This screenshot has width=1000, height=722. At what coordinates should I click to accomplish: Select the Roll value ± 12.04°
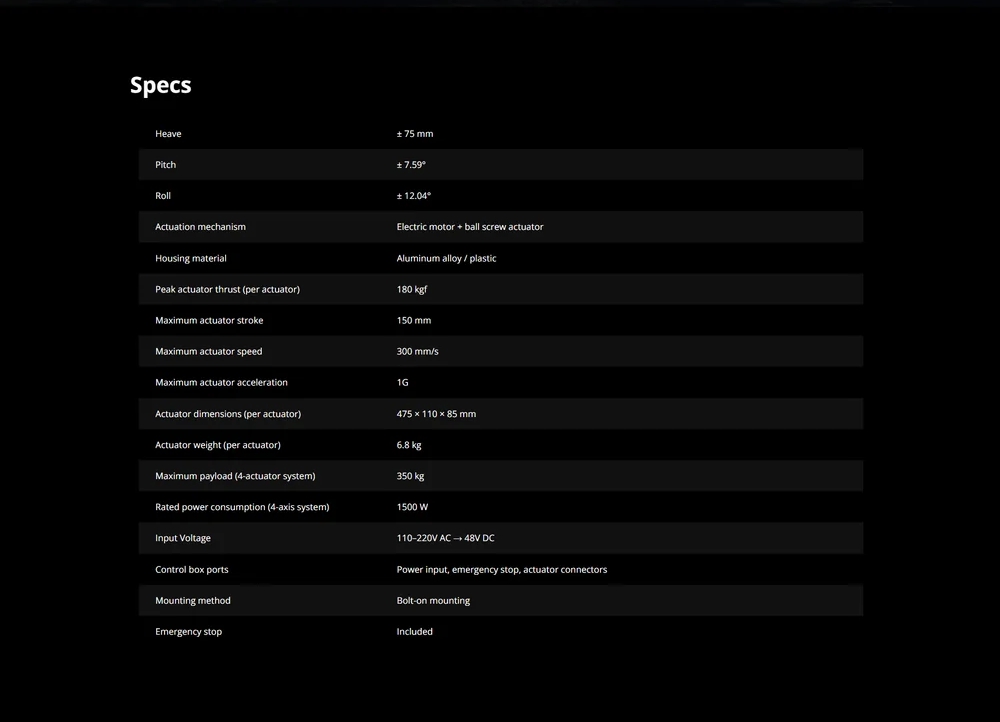pos(414,196)
